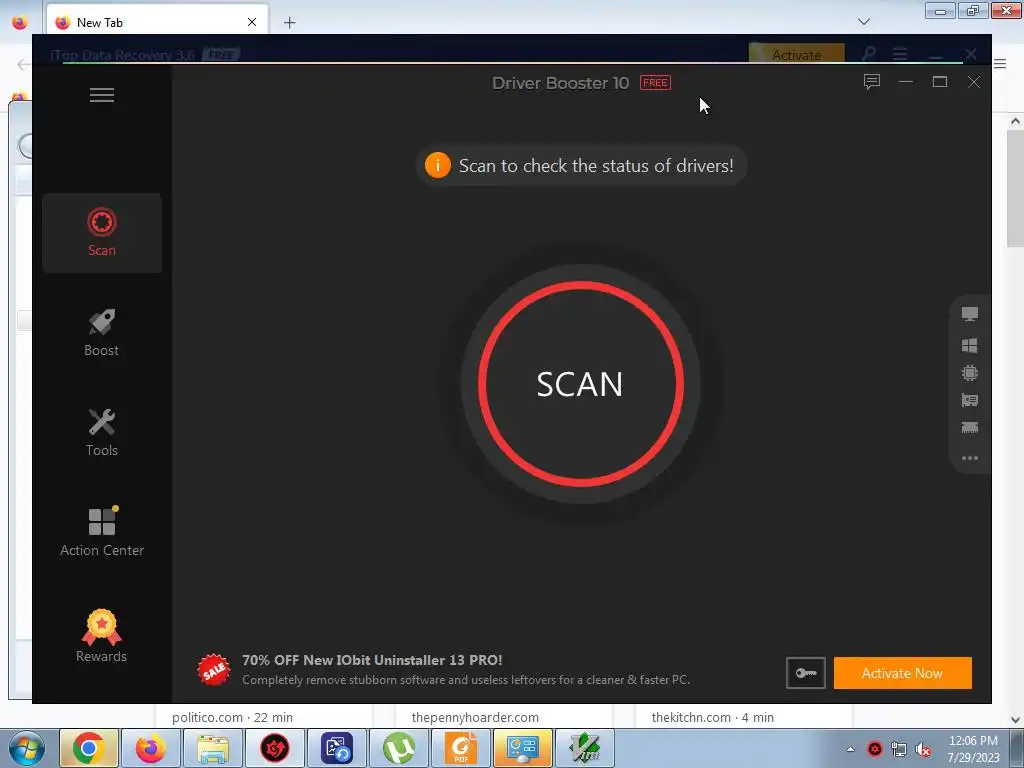Screen dimensions: 1024x768
Task: Switch to Firefox in the taskbar
Action: click(151, 748)
